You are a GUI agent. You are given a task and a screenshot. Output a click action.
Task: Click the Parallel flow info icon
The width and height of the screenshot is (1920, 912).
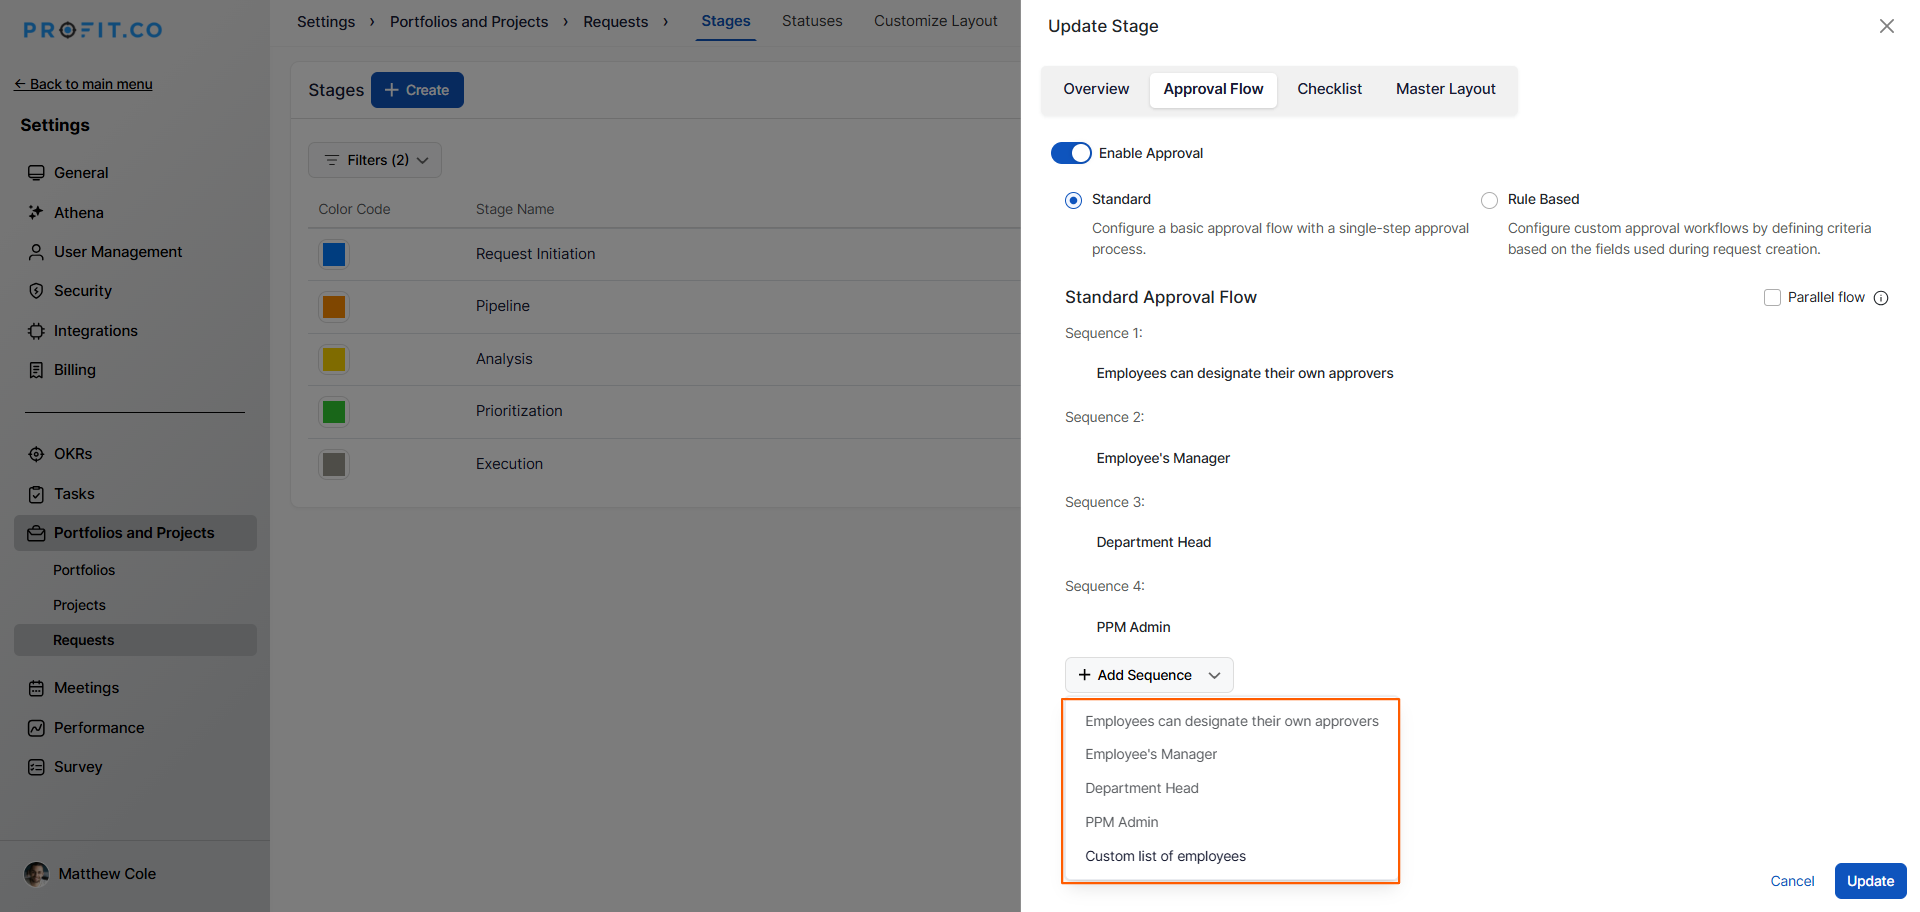[1881, 298]
